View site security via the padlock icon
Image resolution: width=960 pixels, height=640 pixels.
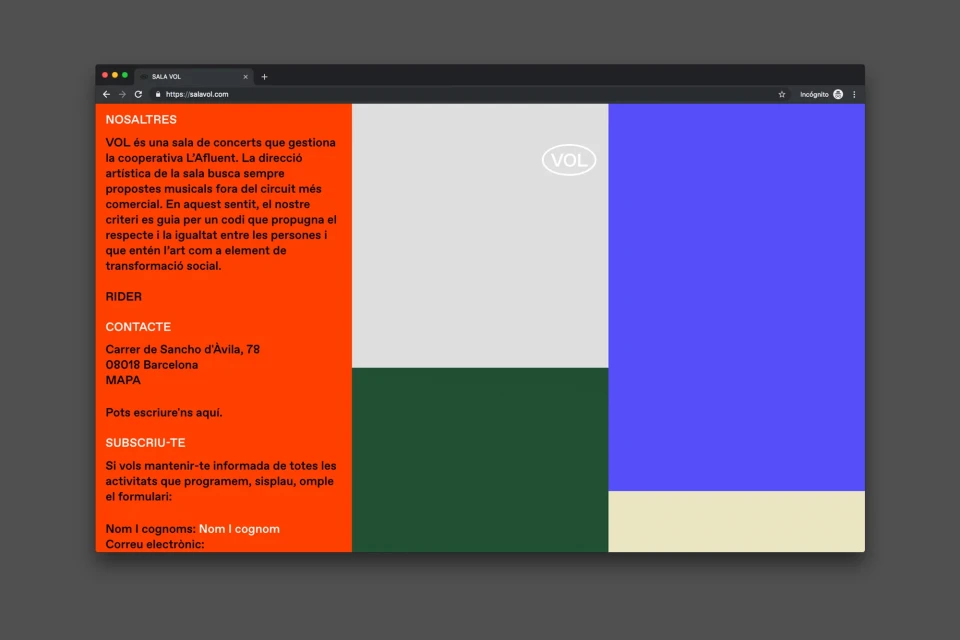pyautogui.click(x=158, y=94)
